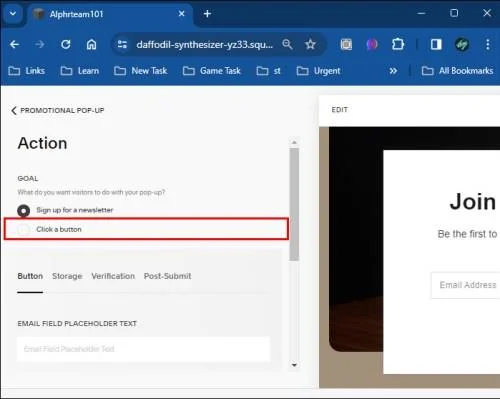
Task: Click the scrollbar up arrow
Action: [294, 142]
